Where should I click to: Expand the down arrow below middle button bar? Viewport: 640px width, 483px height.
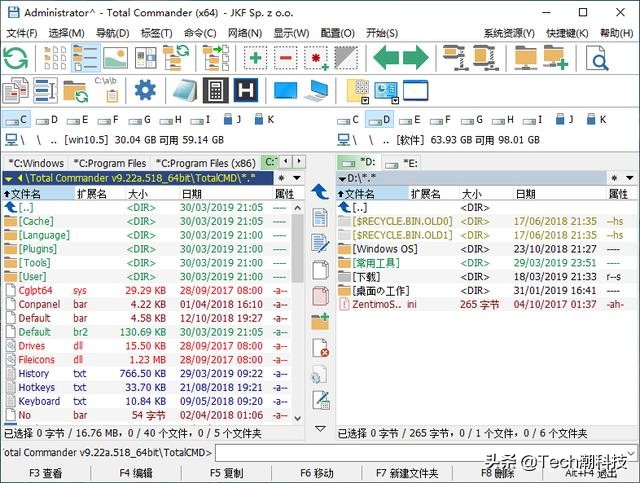(x=320, y=427)
